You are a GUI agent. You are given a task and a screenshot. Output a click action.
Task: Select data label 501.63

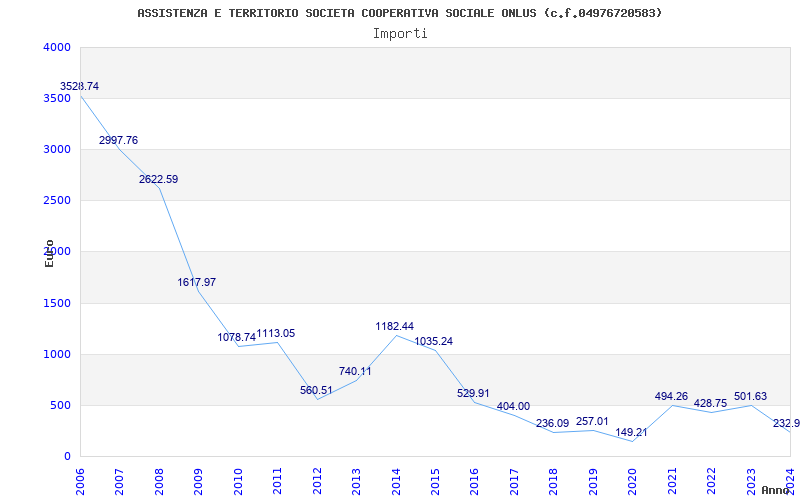coord(751,396)
